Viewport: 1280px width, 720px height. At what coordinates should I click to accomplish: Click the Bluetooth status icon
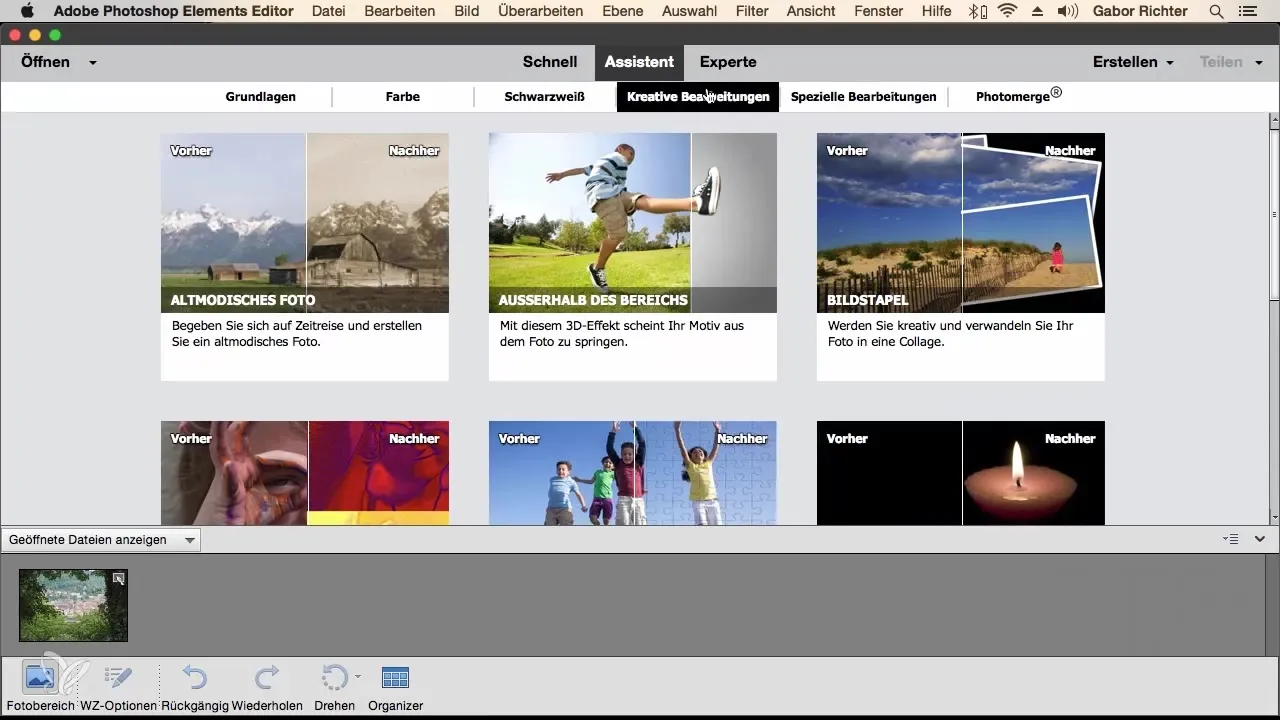click(x=977, y=11)
